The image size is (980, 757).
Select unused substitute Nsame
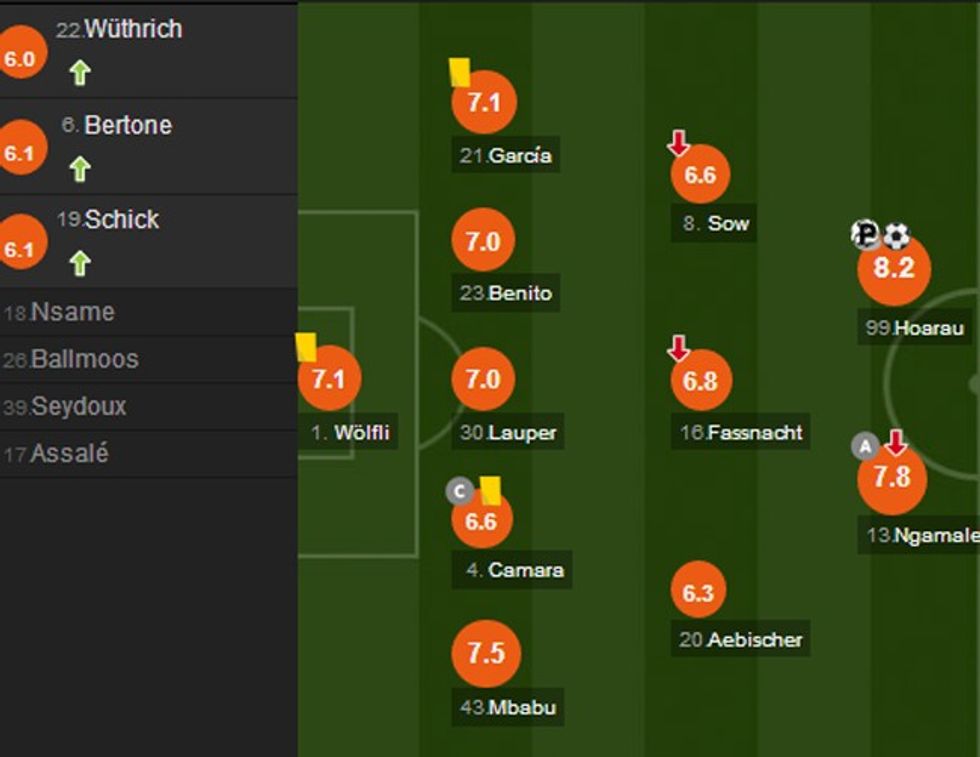(72, 312)
